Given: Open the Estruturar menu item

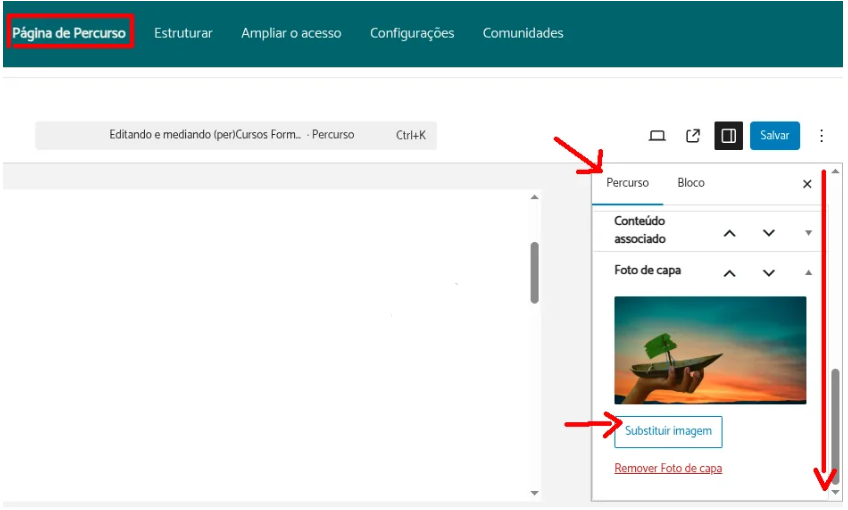Looking at the screenshot, I should click(183, 33).
